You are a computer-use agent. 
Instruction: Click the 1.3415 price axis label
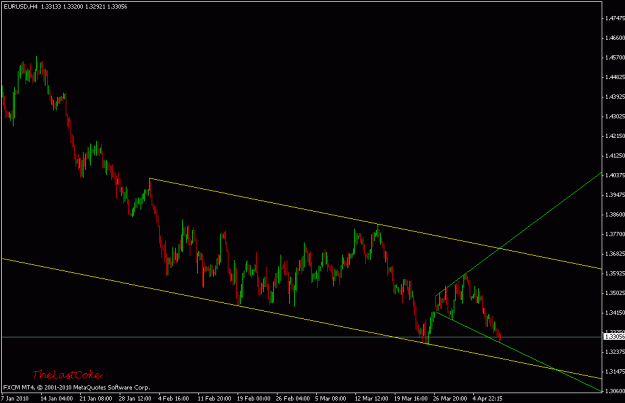(615, 313)
